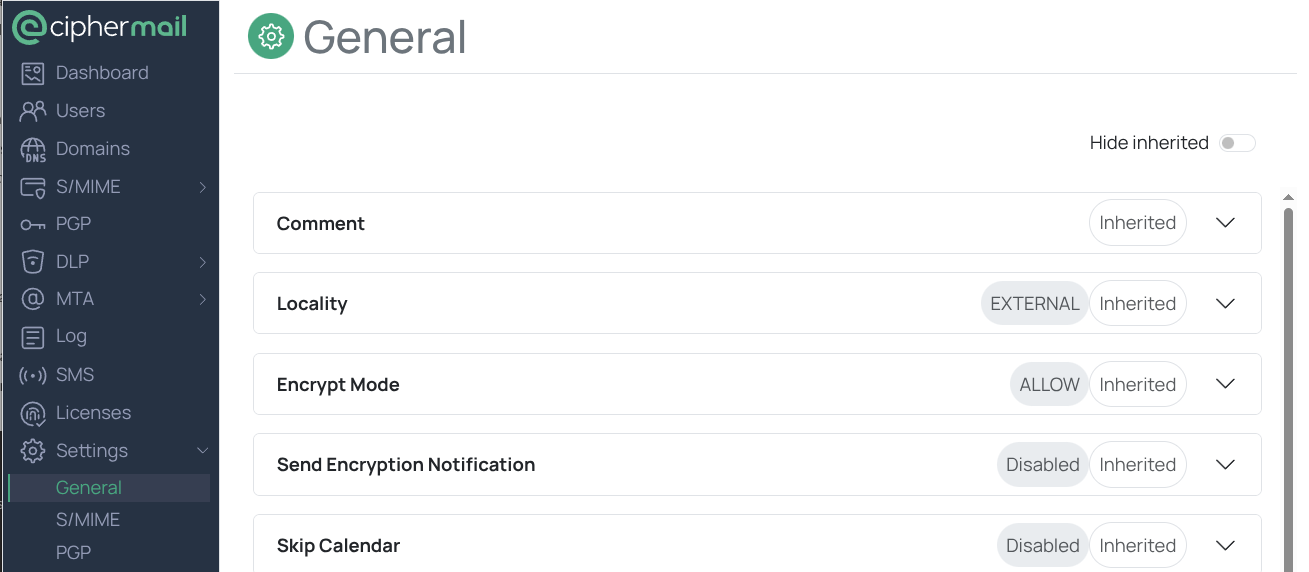
Task: Click the CipherMail logo
Action: (100, 27)
